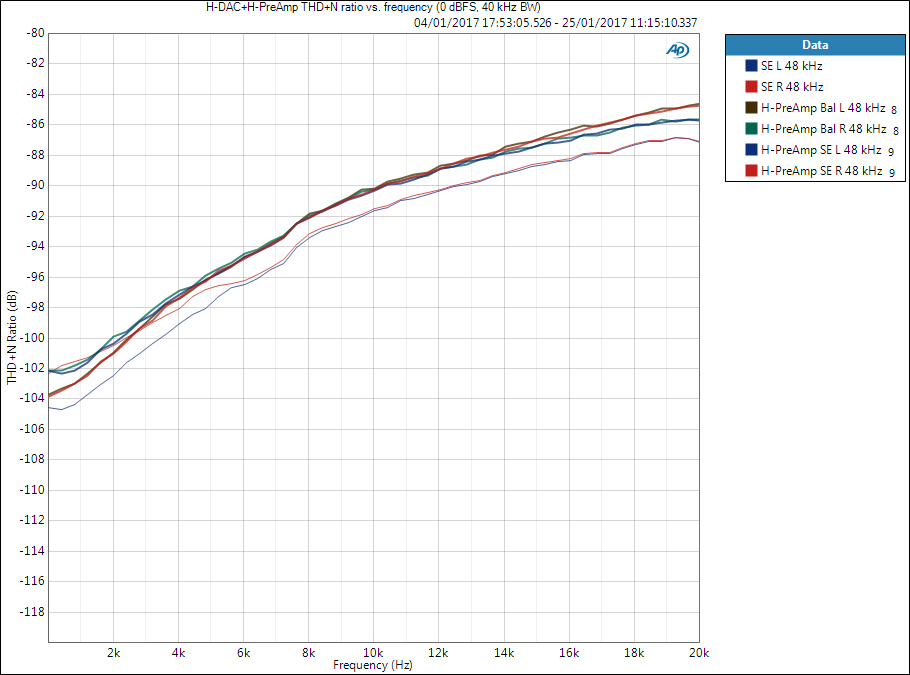This screenshot has height=675, width=910.
Task: Click the "2k" frequency axis label
Action: (113, 653)
